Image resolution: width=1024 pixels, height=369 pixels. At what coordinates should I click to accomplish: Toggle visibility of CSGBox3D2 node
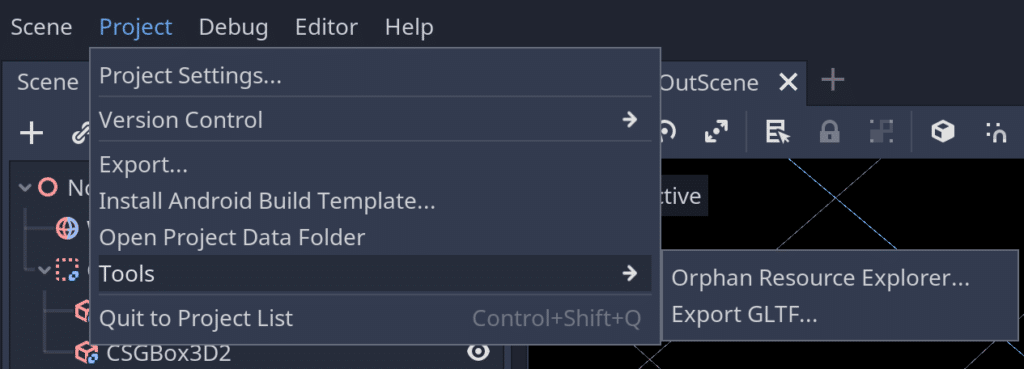478,353
